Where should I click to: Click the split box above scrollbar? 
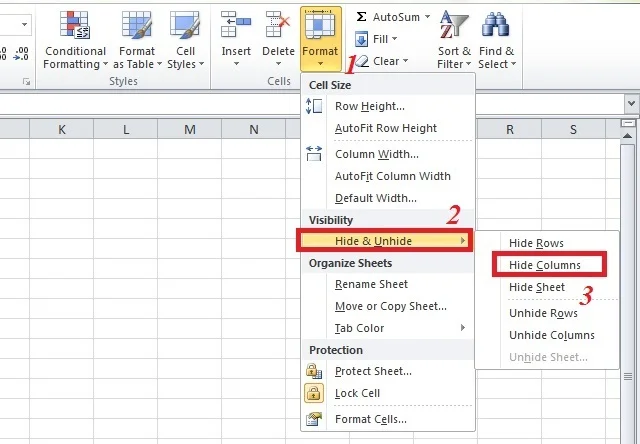[628, 123]
